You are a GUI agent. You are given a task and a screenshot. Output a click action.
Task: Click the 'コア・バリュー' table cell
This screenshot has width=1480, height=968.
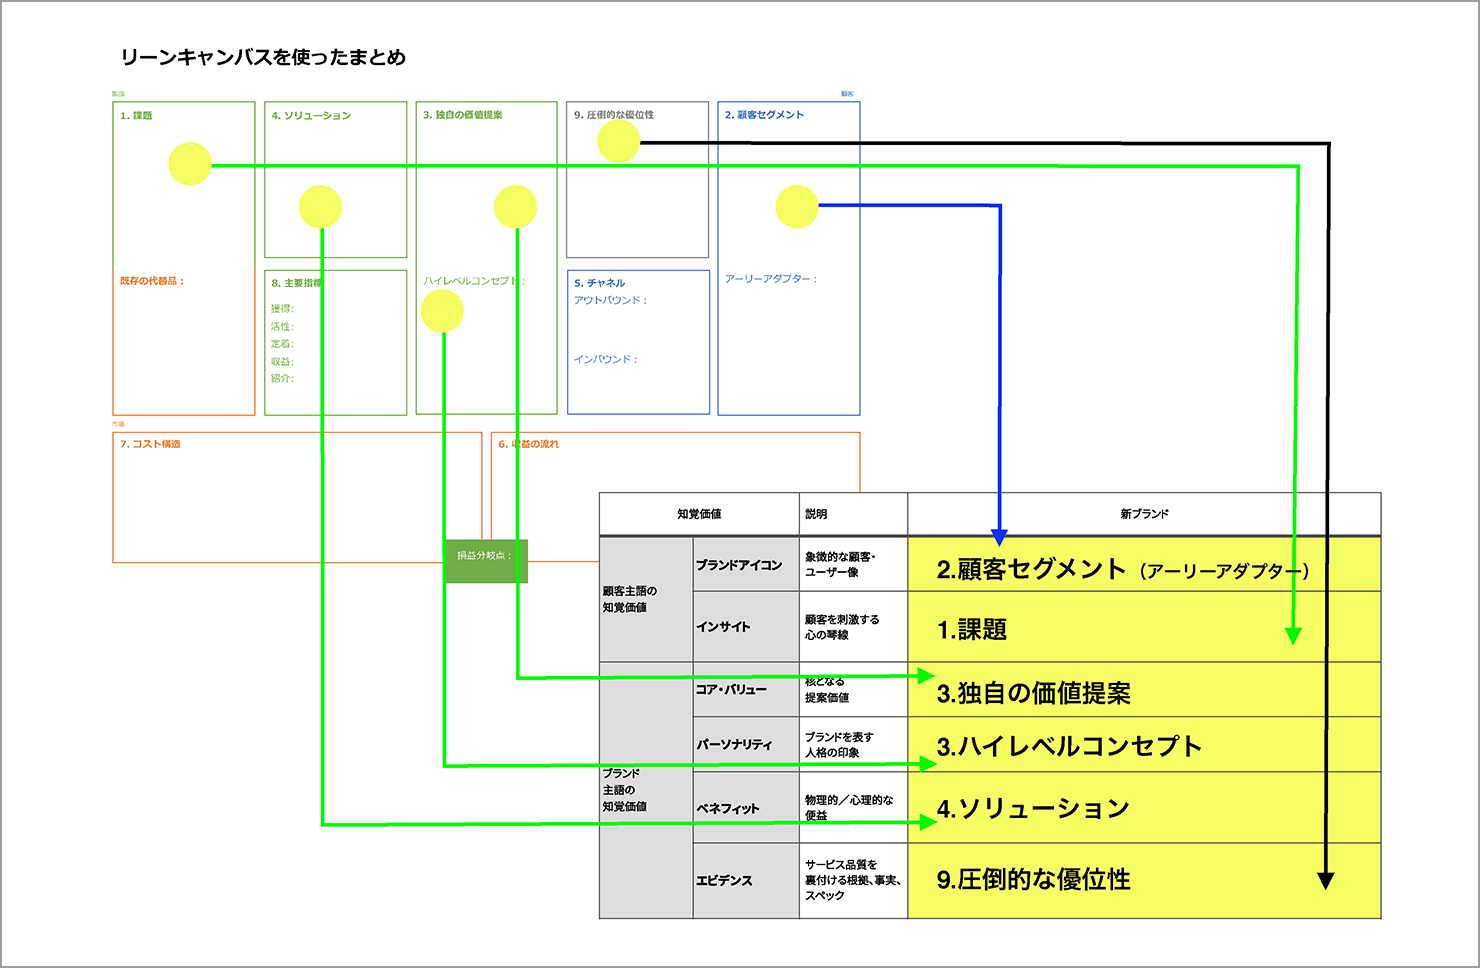click(x=746, y=690)
